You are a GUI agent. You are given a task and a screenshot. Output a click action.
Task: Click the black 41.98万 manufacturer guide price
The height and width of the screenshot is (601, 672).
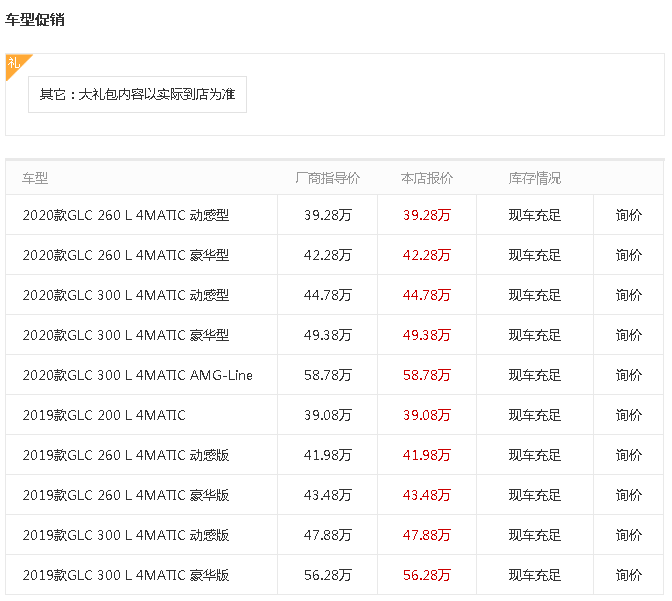click(x=328, y=455)
